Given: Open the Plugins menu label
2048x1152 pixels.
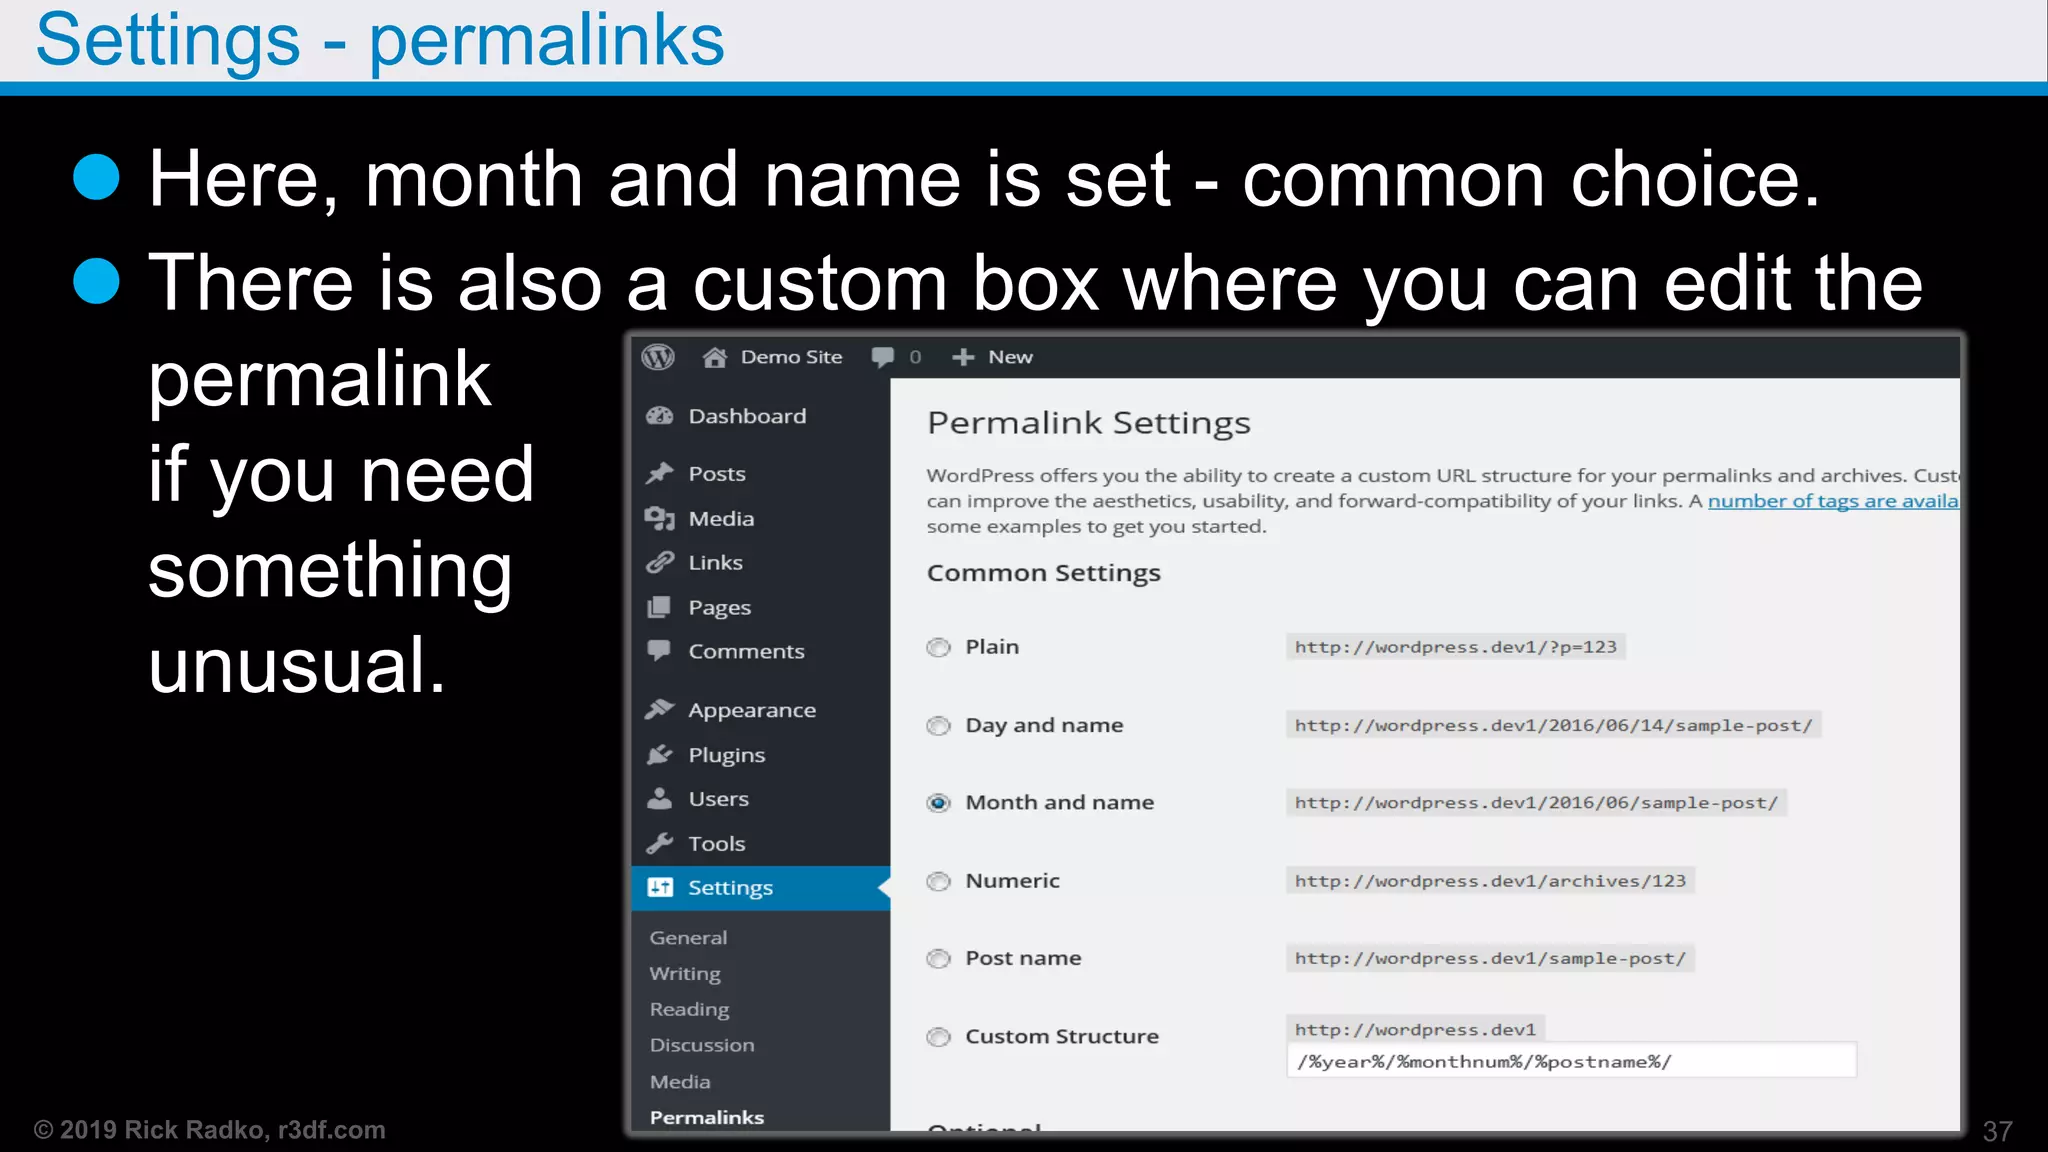Looking at the screenshot, I should [726, 755].
